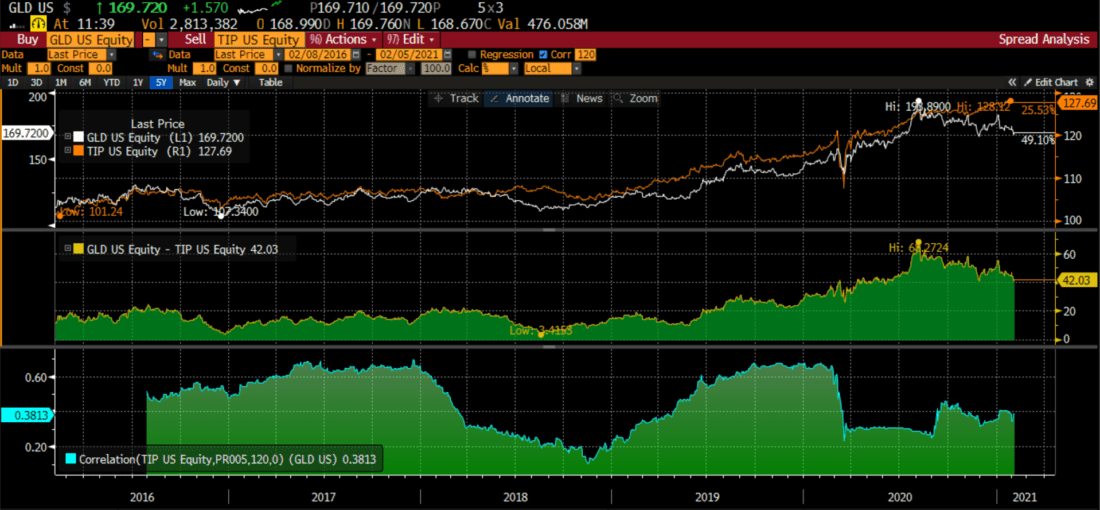Switch to Table view
The width and height of the screenshot is (1100, 510).
[271, 82]
